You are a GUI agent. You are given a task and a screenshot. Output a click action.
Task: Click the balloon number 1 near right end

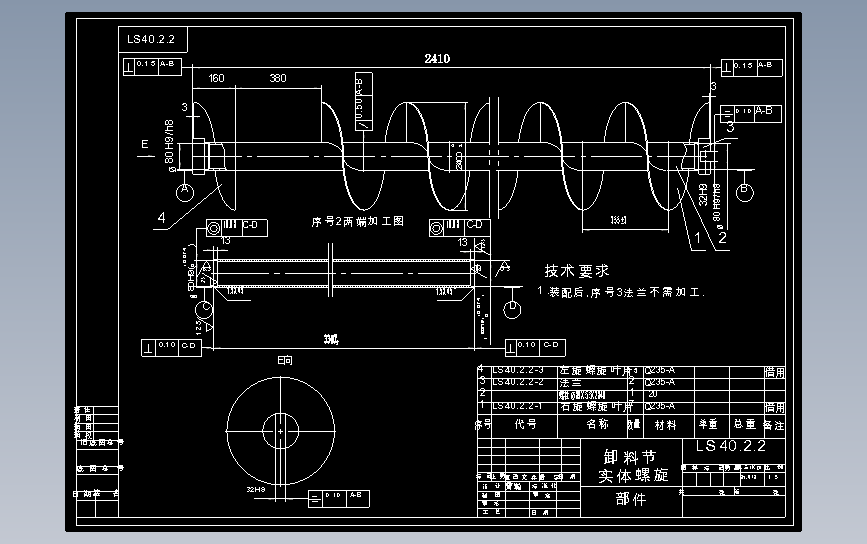point(698,238)
